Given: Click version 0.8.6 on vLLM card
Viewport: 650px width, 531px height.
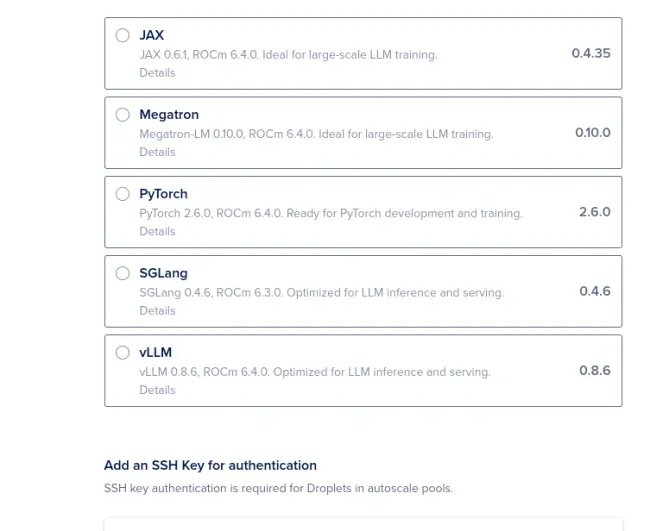Looking at the screenshot, I should tap(594, 371).
